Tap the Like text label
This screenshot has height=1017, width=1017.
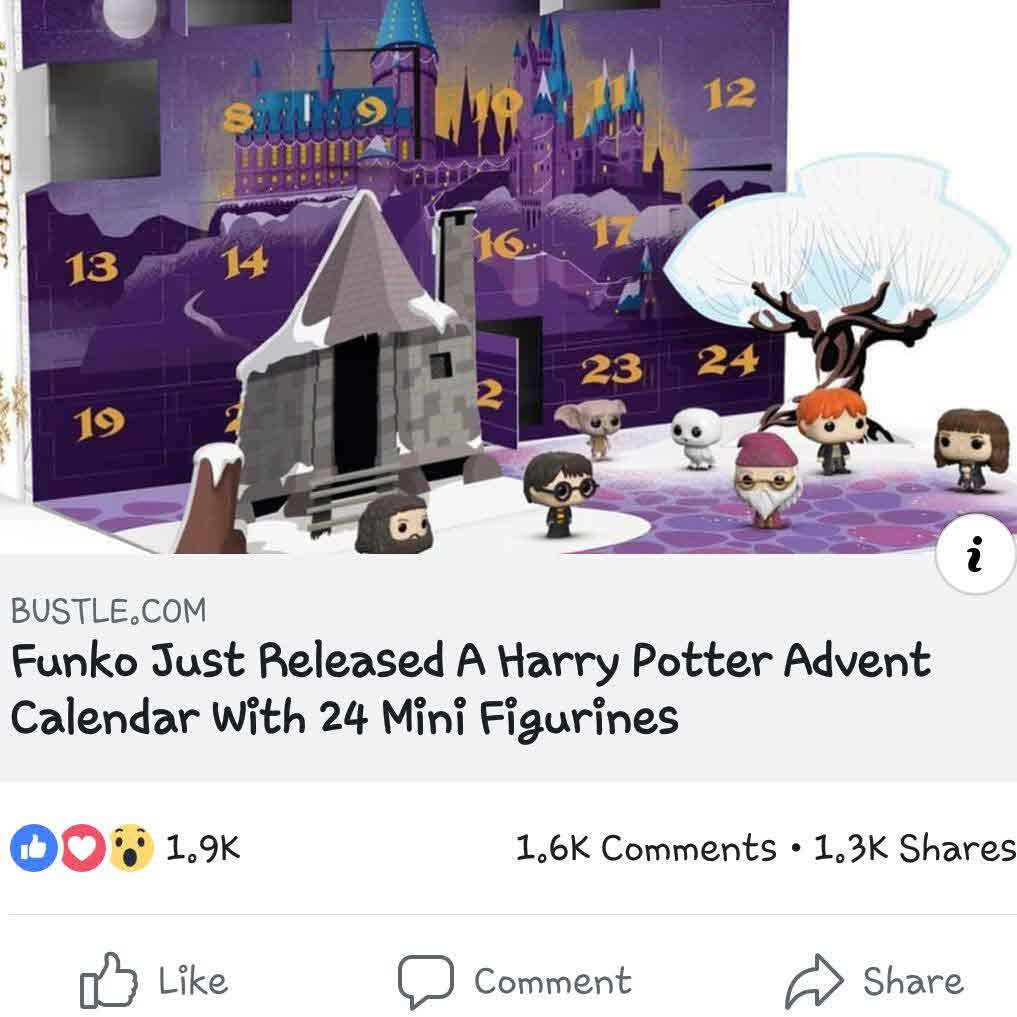click(x=193, y=981)
